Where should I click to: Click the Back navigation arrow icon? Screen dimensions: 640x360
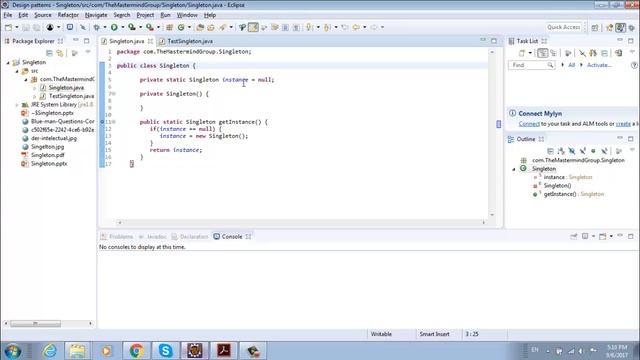356,27
